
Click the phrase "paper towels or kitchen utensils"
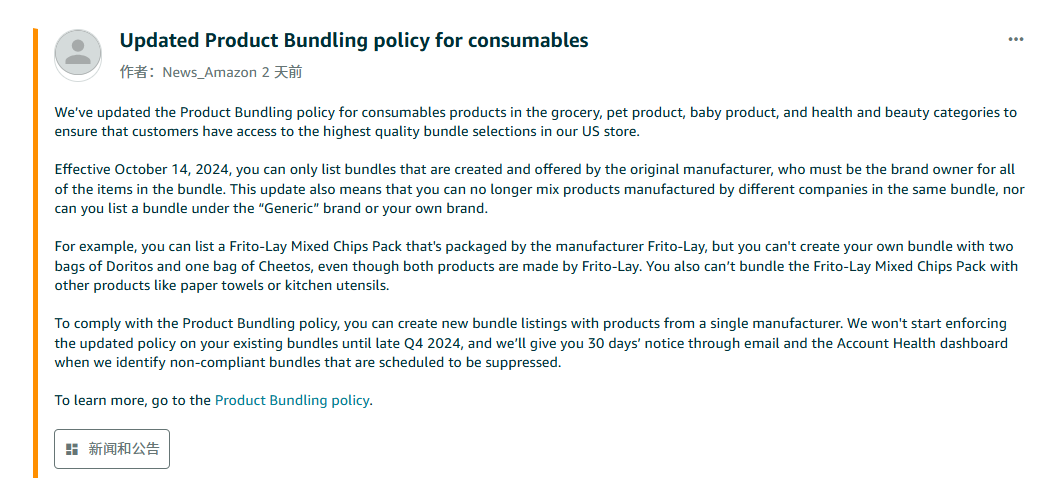290,285
